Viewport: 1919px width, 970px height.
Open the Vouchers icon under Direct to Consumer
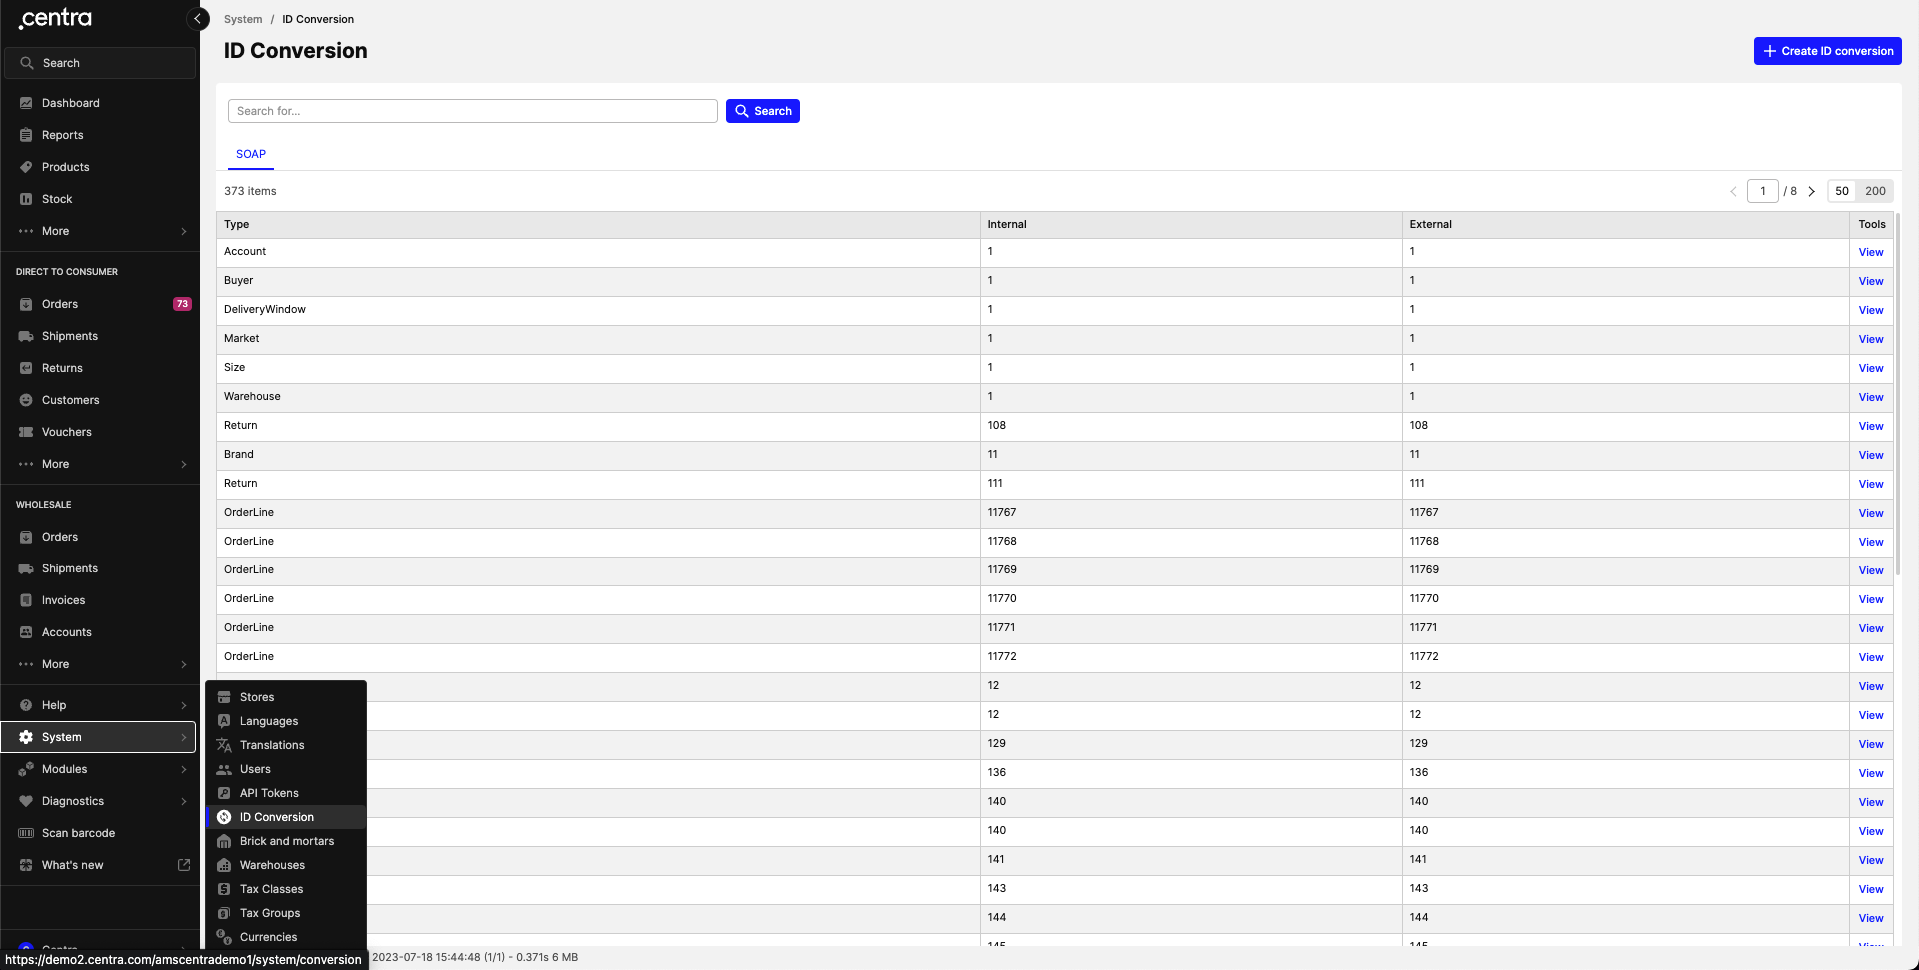click(x=26, y=432)
